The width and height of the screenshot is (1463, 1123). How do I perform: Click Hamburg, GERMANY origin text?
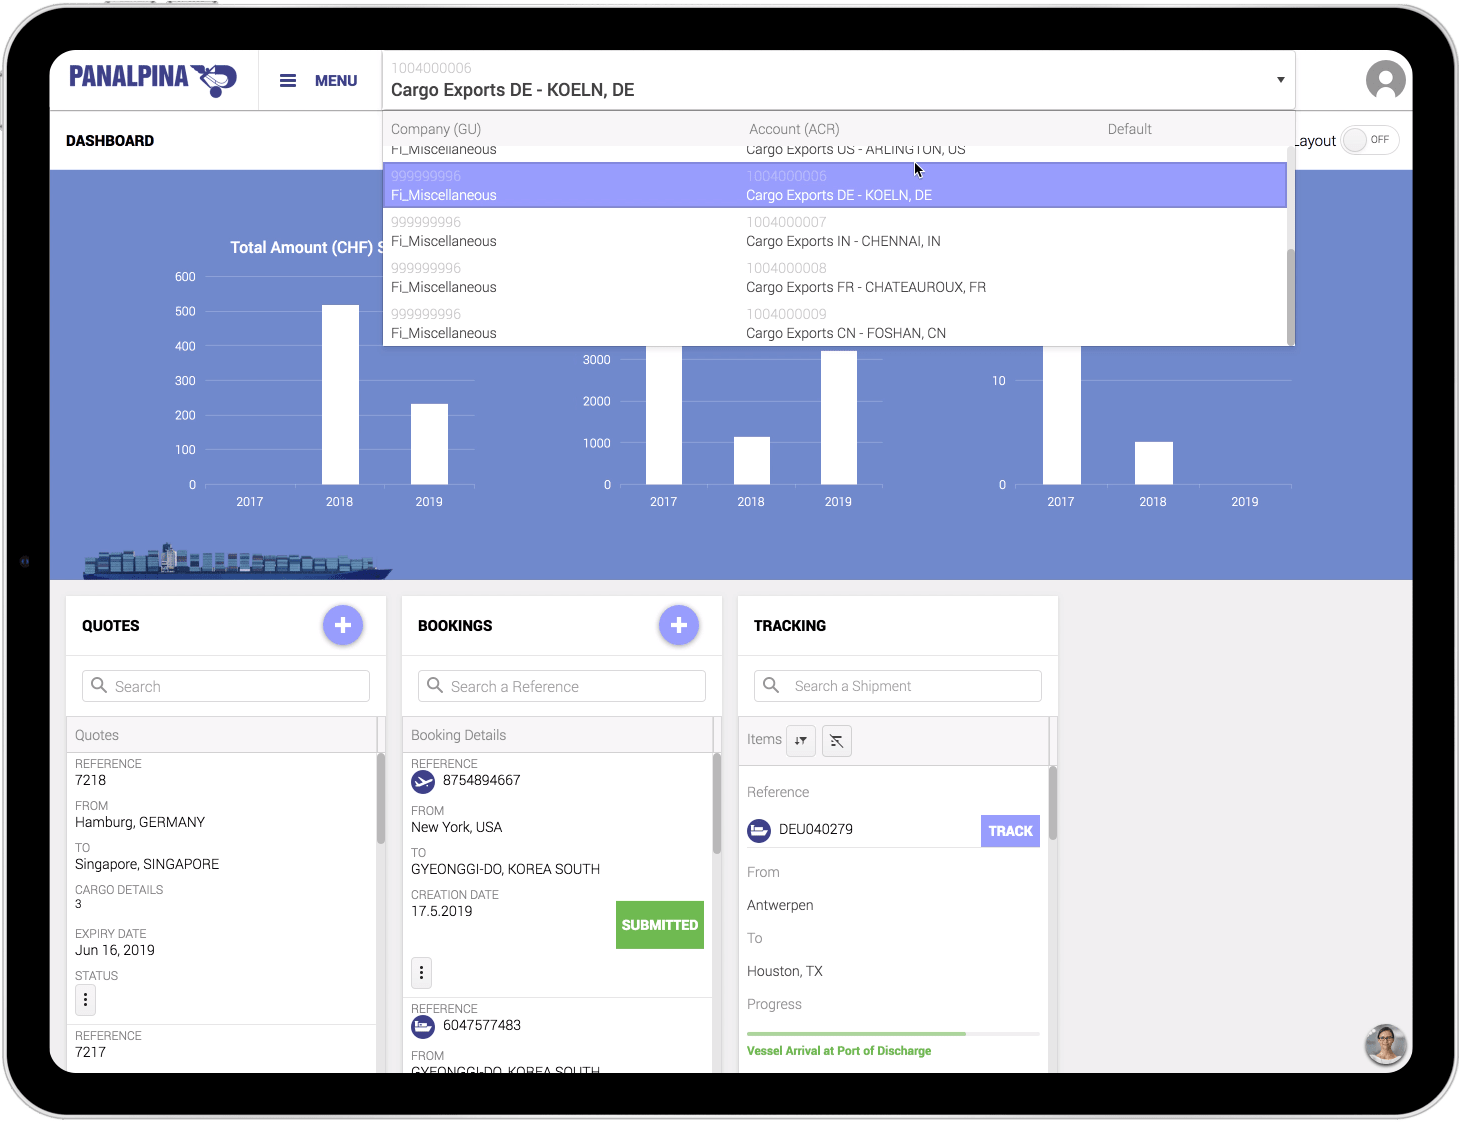point(140,822)
